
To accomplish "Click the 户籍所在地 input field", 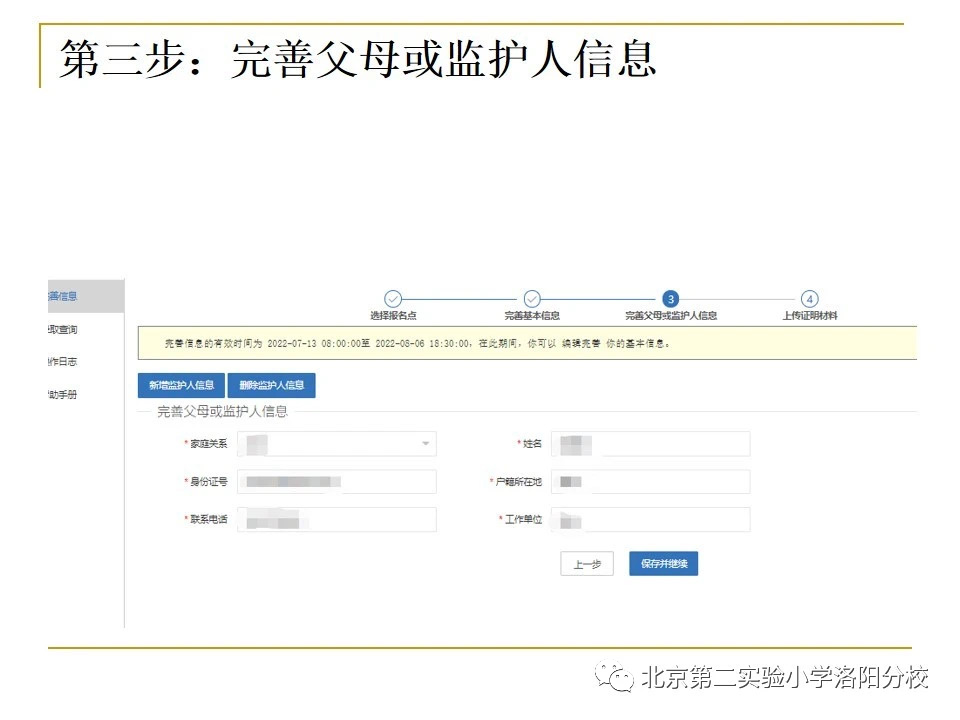I will tap(650, 481).
